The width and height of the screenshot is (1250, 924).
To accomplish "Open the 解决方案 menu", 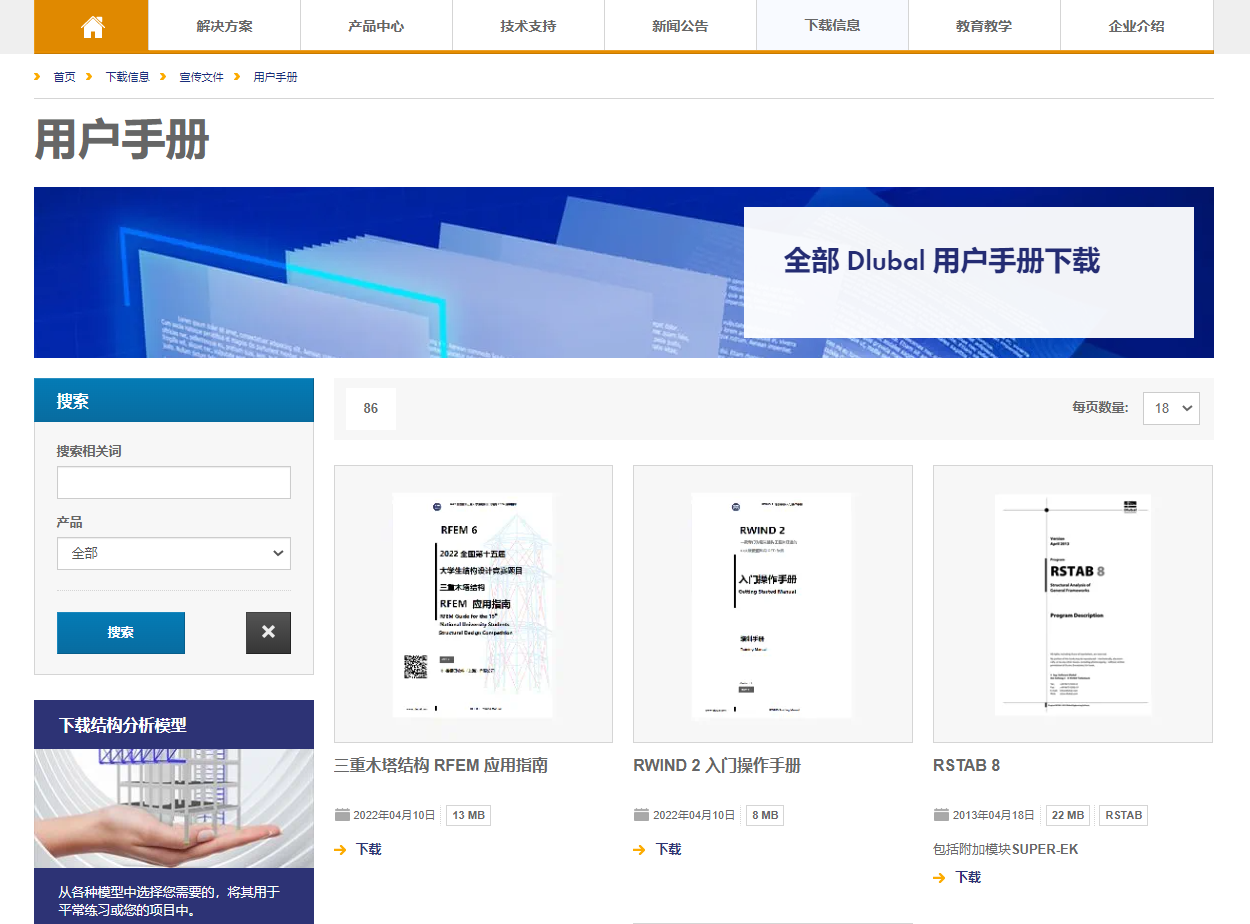I will click(x=224, y=26).
